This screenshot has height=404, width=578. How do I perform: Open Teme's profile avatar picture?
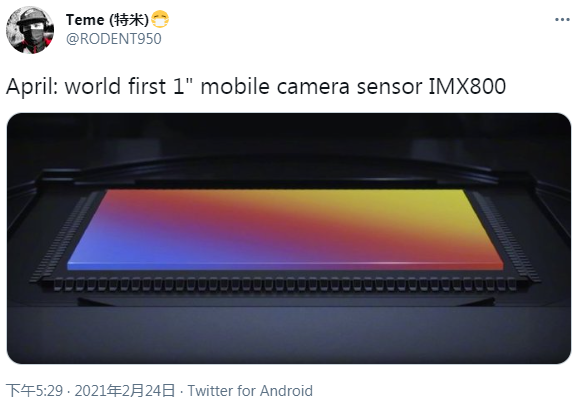click(30, 30)
